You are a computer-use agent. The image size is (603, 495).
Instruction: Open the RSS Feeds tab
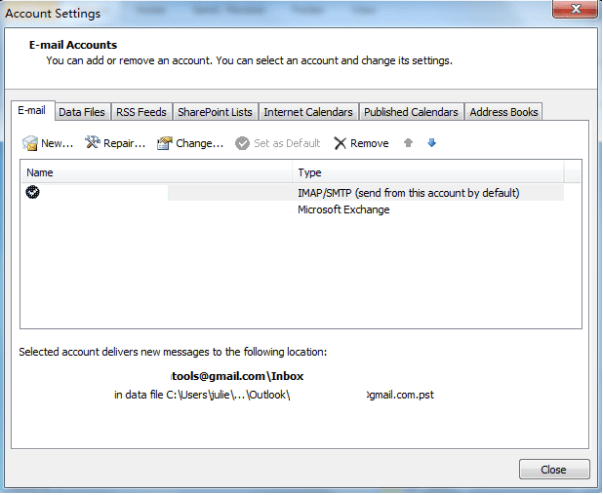(x=141, y=112)
